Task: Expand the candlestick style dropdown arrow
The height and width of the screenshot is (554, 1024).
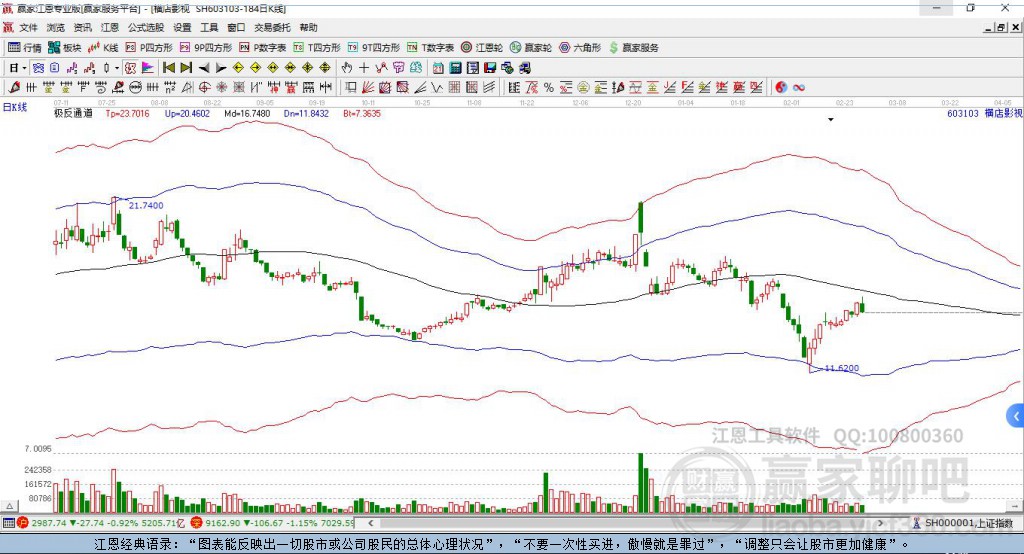Action: (117, 68)
